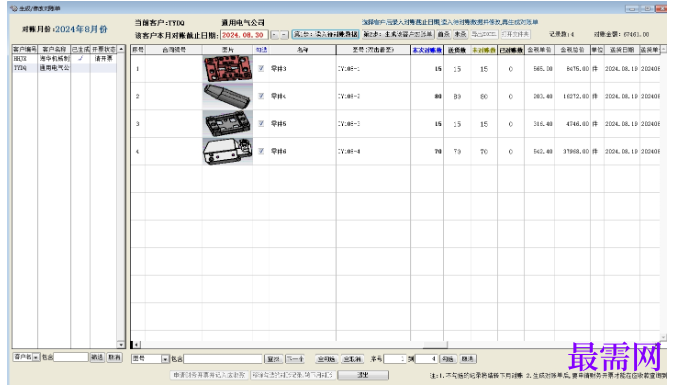680x388 pixels.
Task: Click the 下一个 find next button
Action: [x=295, y=359]
